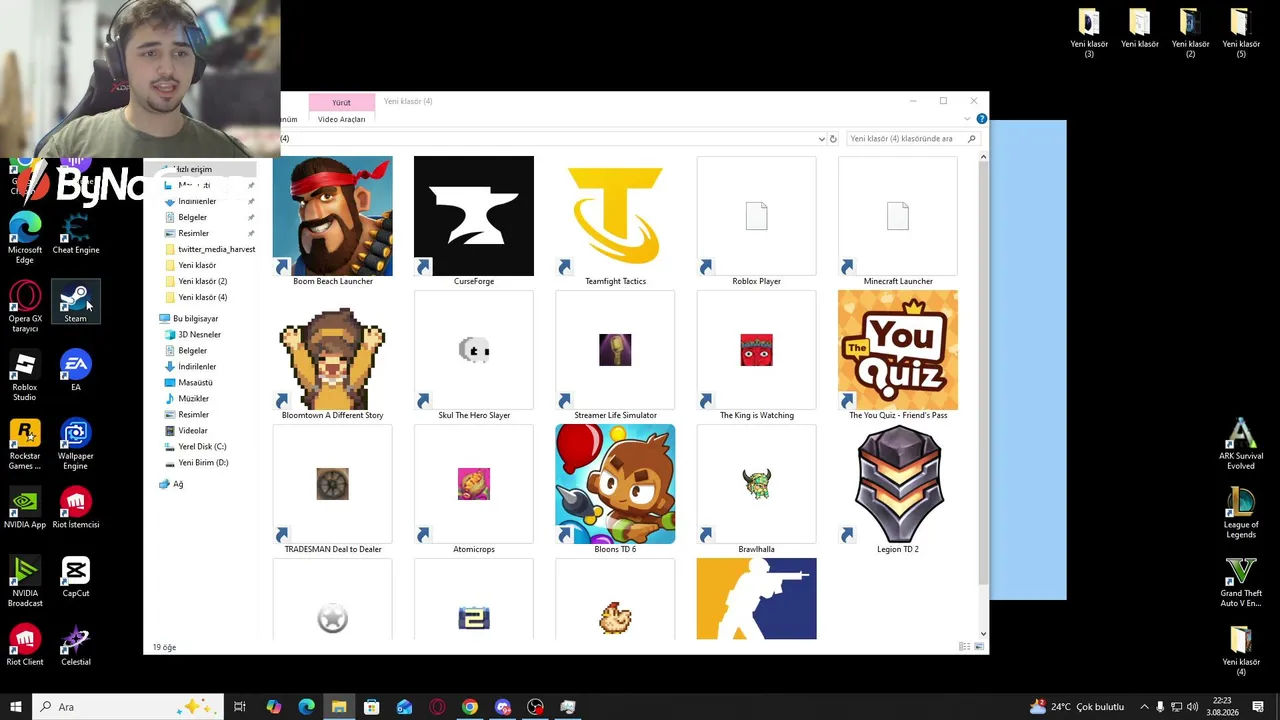Select the CapCut desktop icon
Screen dimensions: 1280x720
pyautogui.click(x=75, y=577)
